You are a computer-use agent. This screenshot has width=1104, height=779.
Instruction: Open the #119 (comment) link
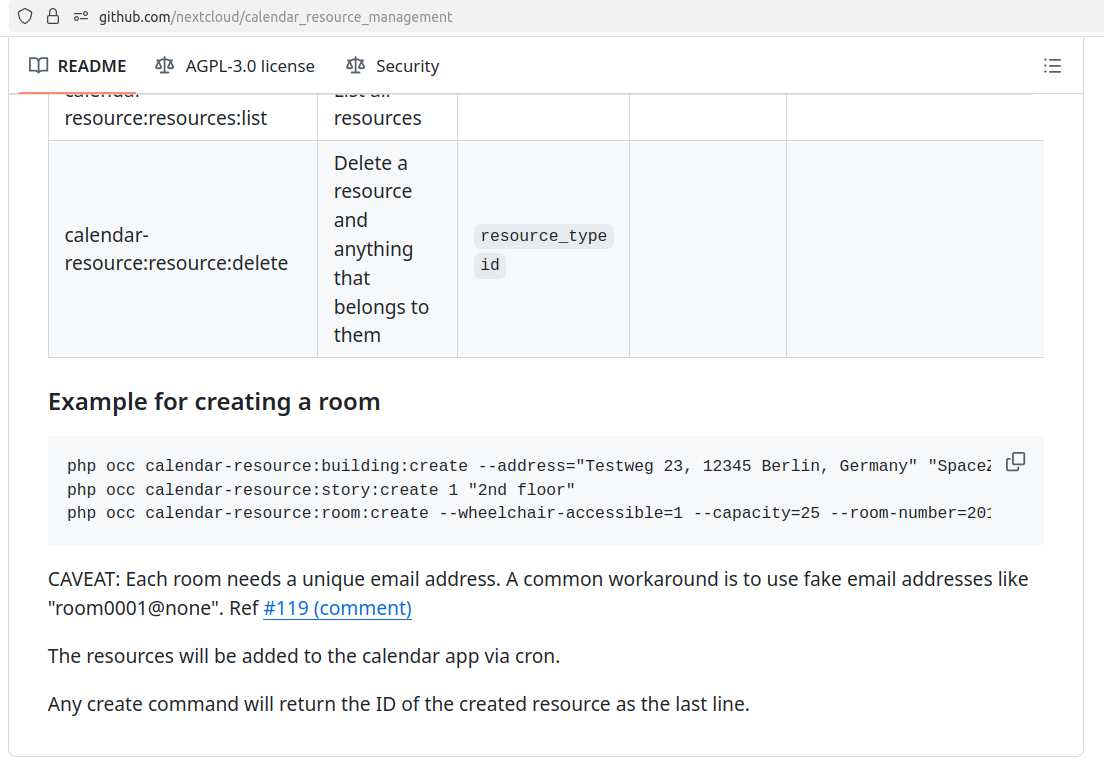337,608
